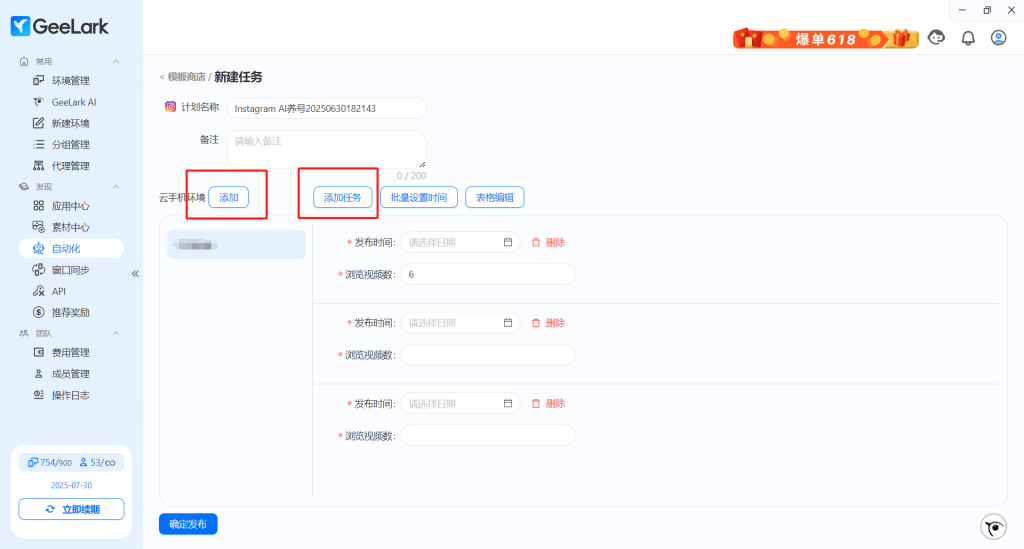Open the second 发布时间 date picker
The image size is (1024, 549).
[460, 323]
